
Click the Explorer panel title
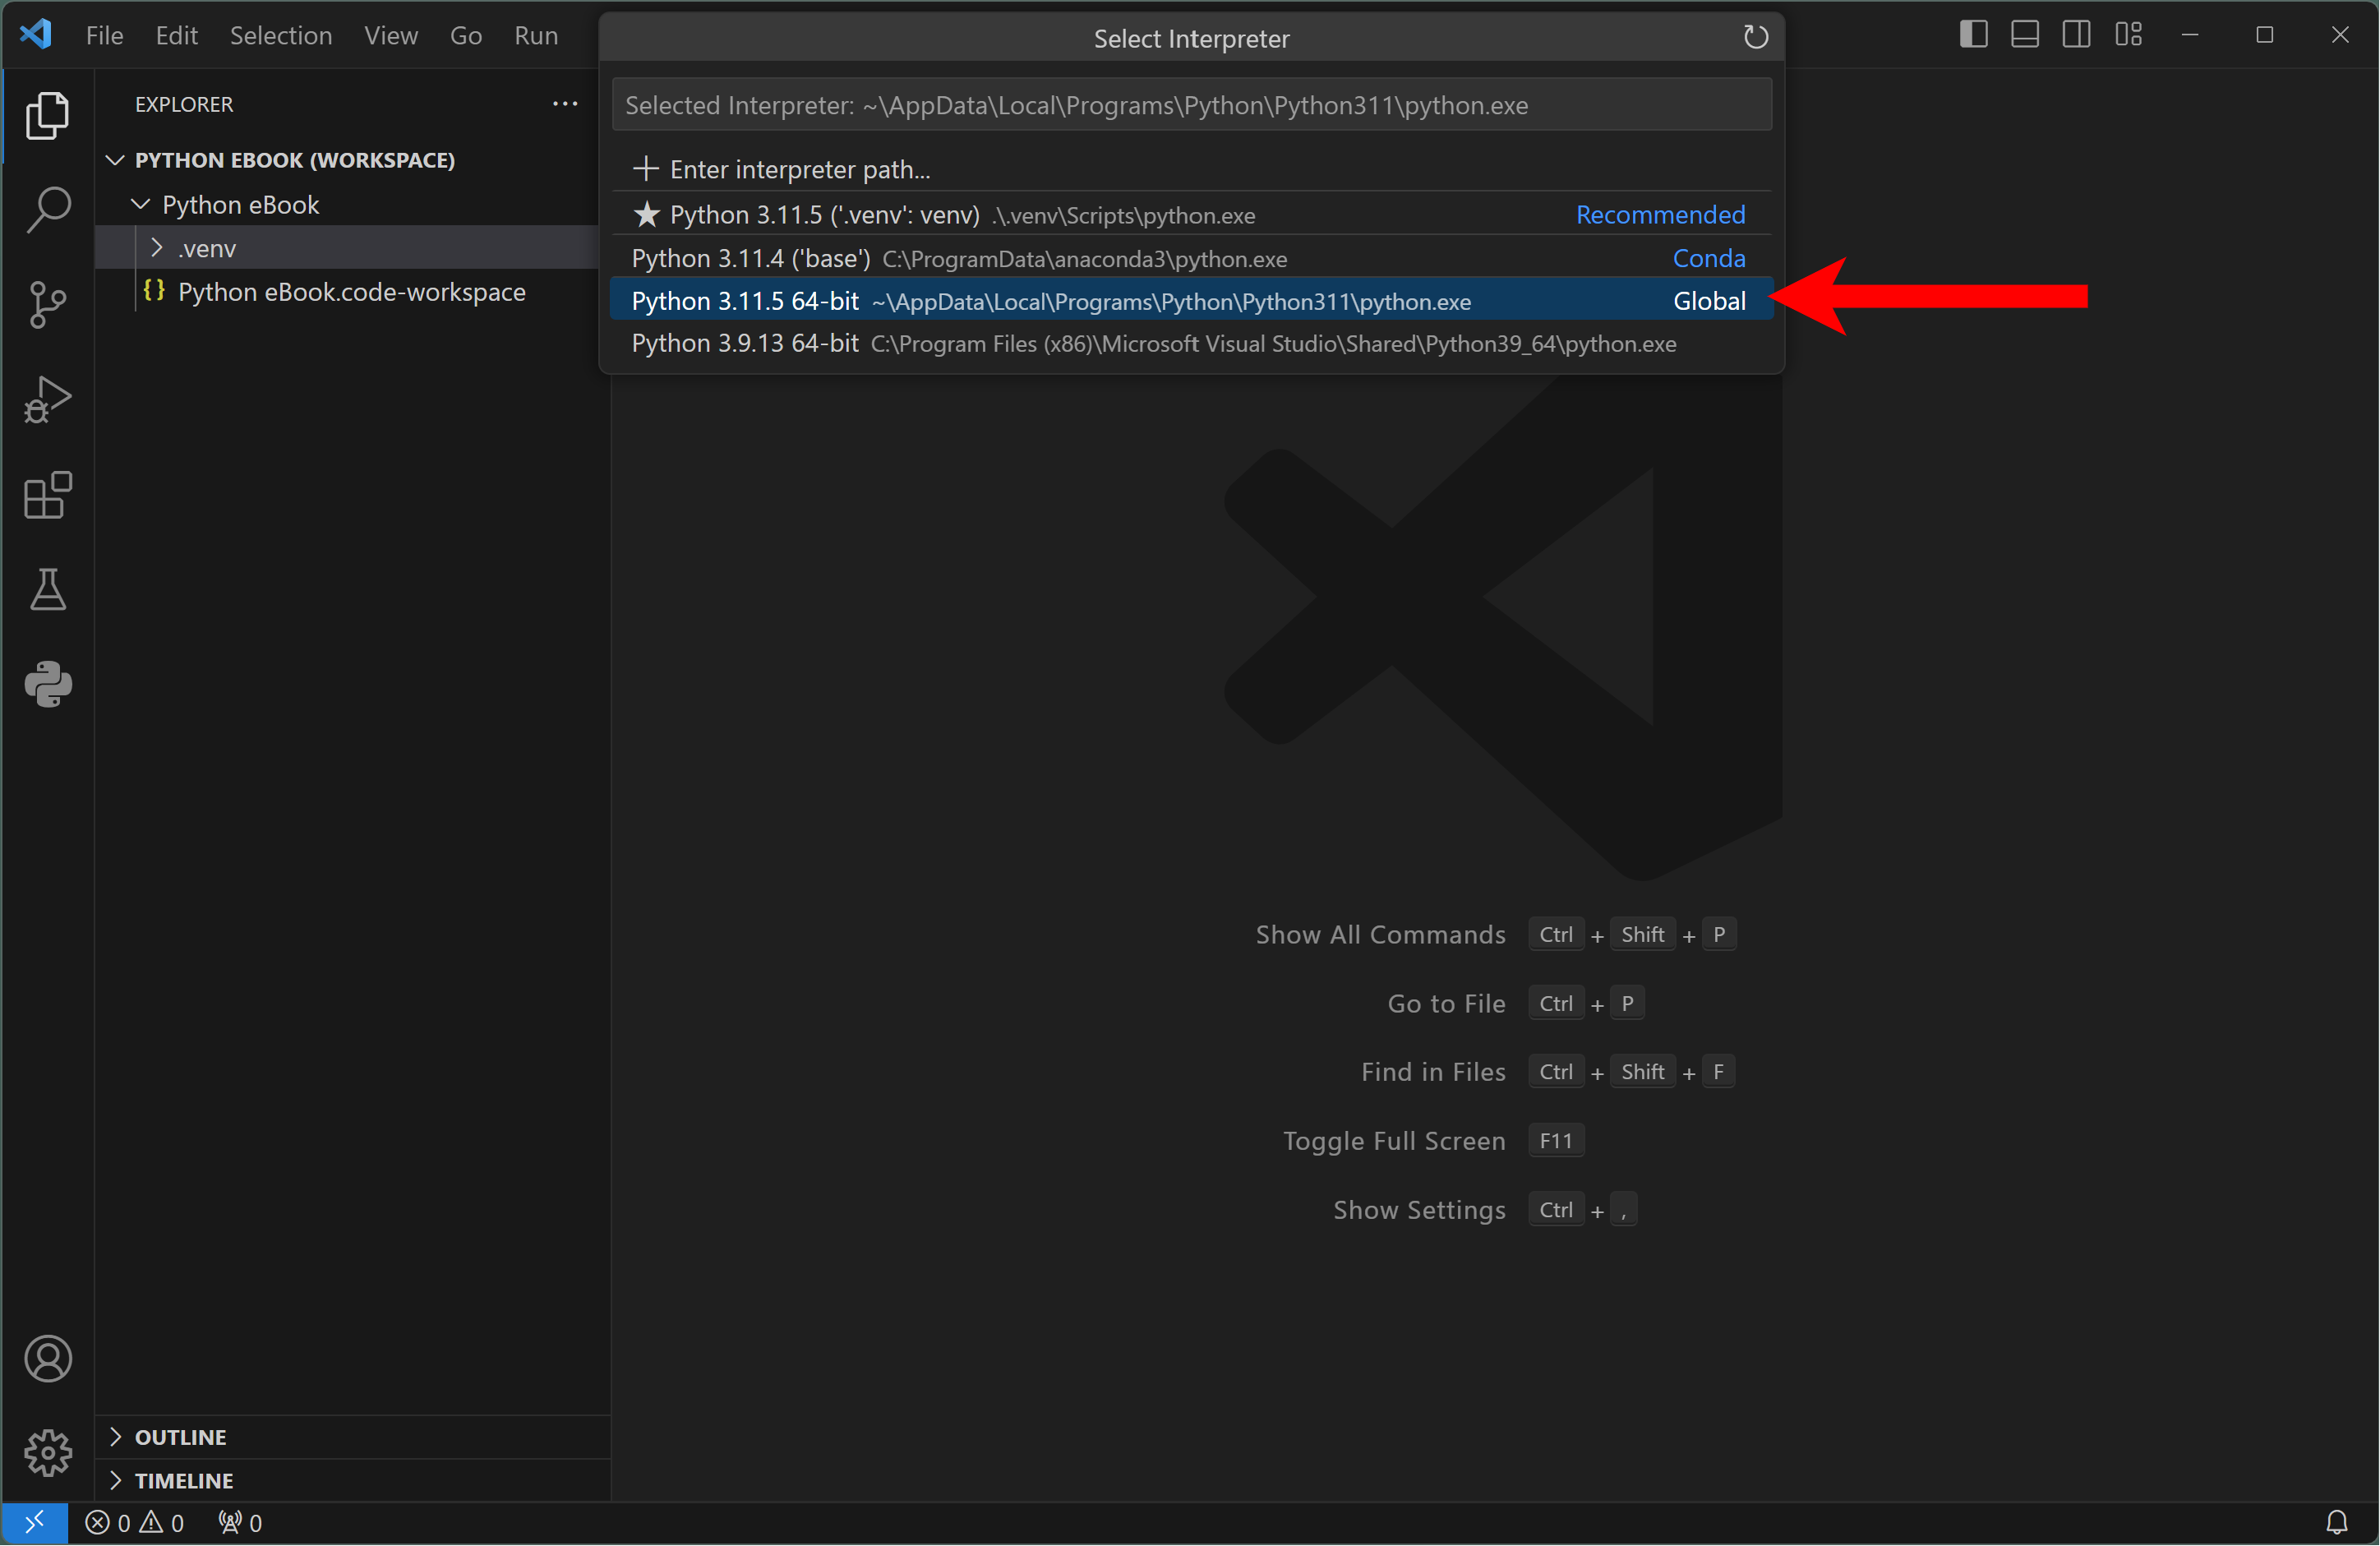pos(184,104)
